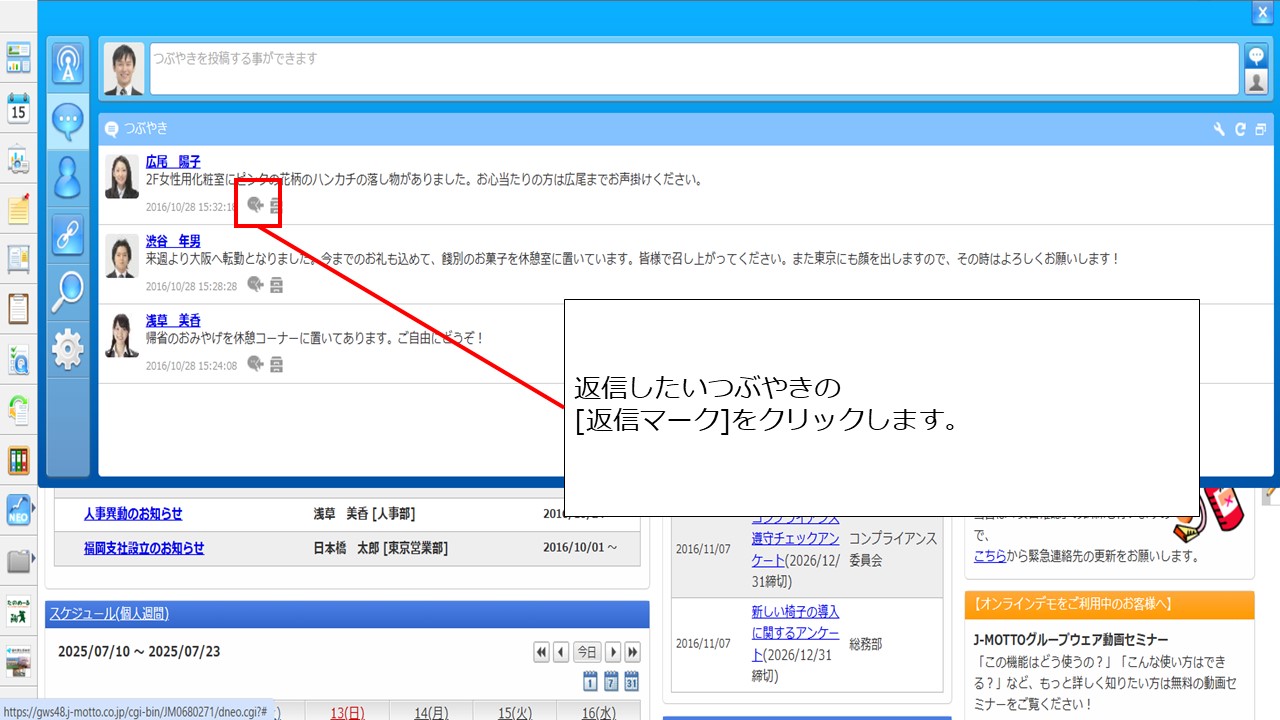
Task: Open 広尾 陽子's profile link
Action: tap(173, 161)
